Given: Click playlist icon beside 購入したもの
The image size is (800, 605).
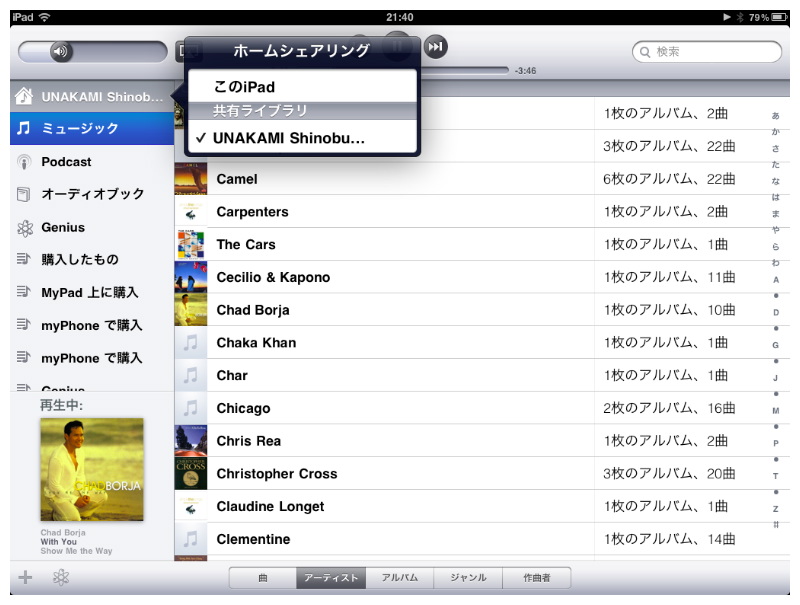Looking at the screenshot, I should [x=23, y=259].
